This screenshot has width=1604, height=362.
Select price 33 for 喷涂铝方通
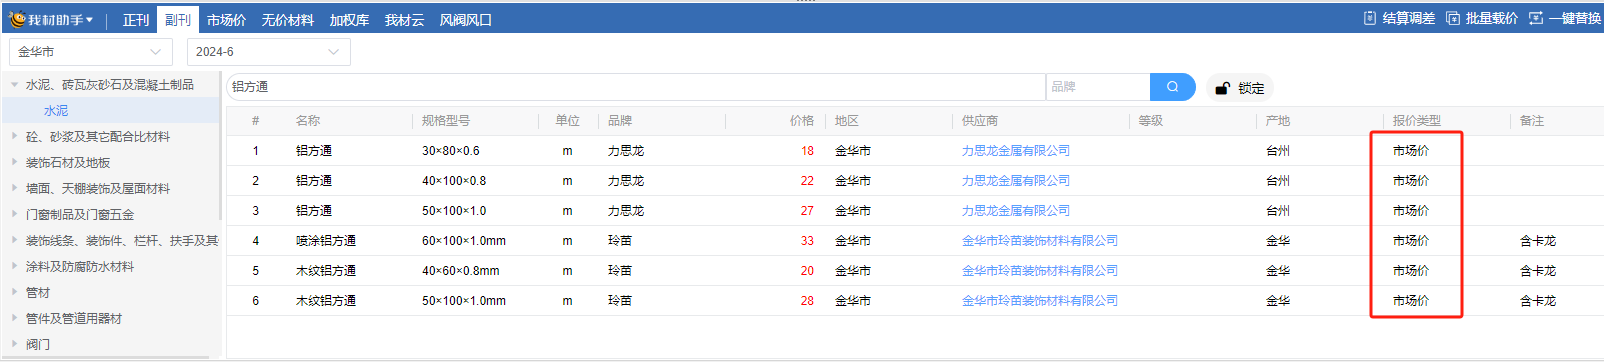pos(807,241)
